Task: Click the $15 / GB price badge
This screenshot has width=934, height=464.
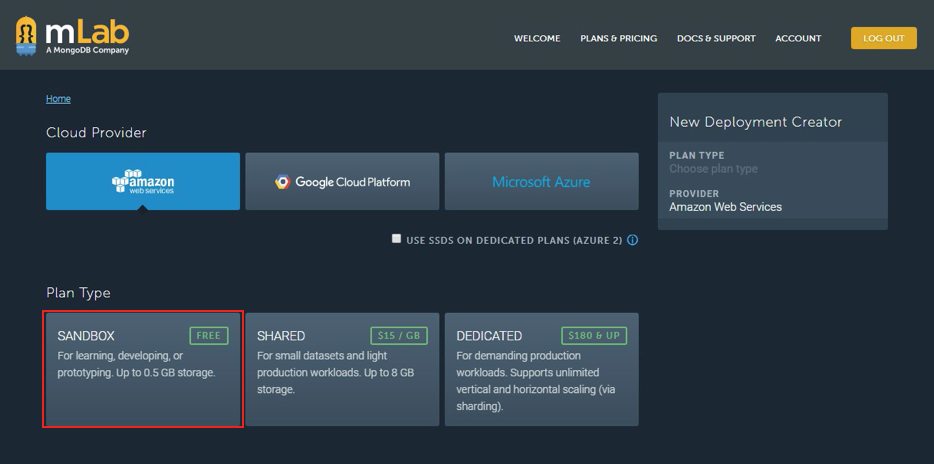Action: click(398, 335)
